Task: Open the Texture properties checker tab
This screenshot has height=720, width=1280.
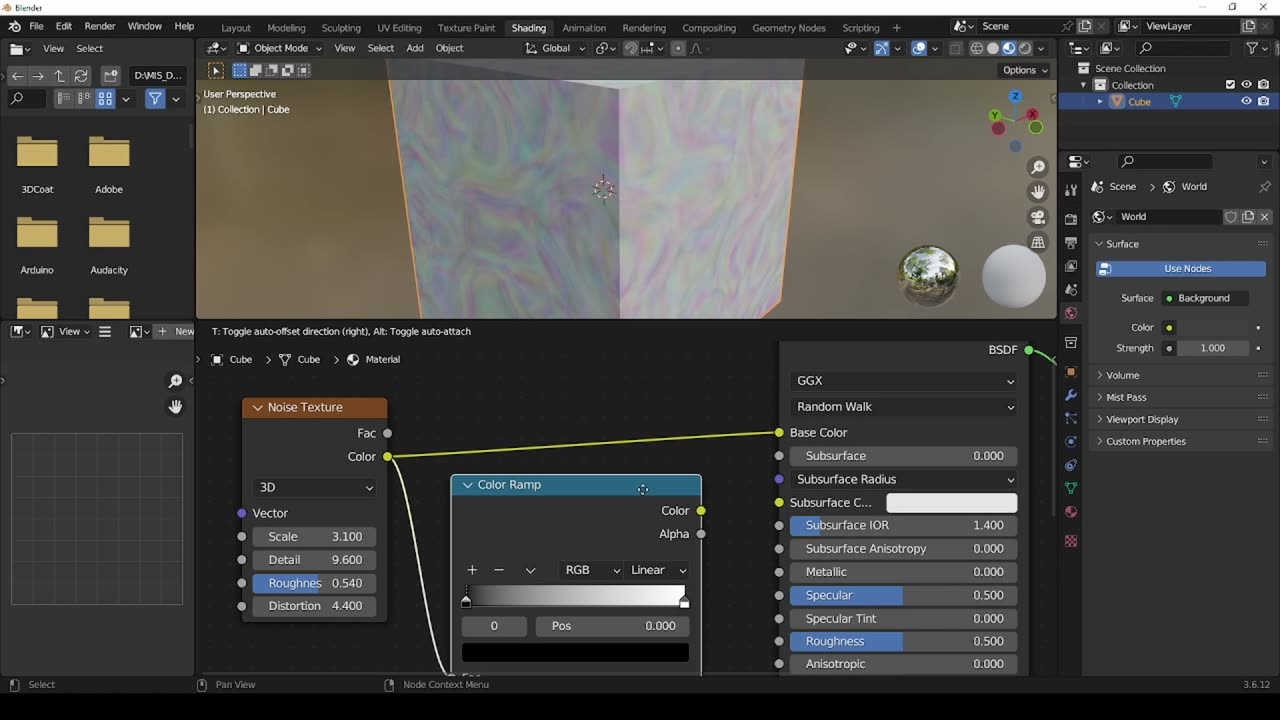Action: 1071,541
